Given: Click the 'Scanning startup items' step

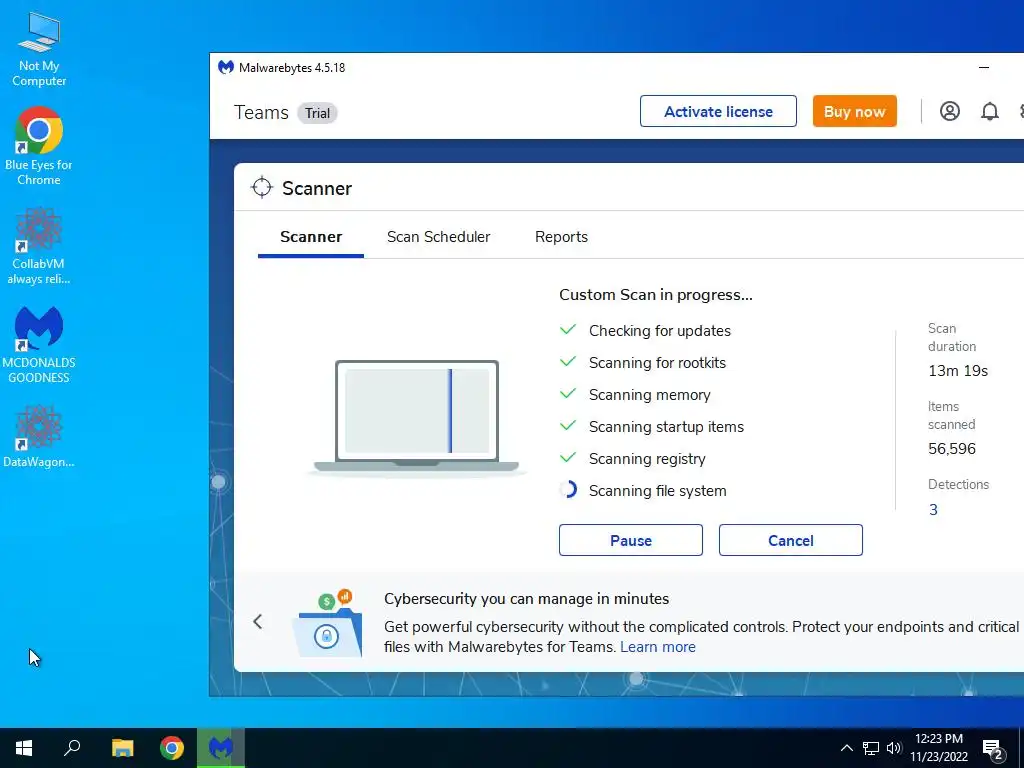Looking at the screenshot, I should click(x=666, y=426).
